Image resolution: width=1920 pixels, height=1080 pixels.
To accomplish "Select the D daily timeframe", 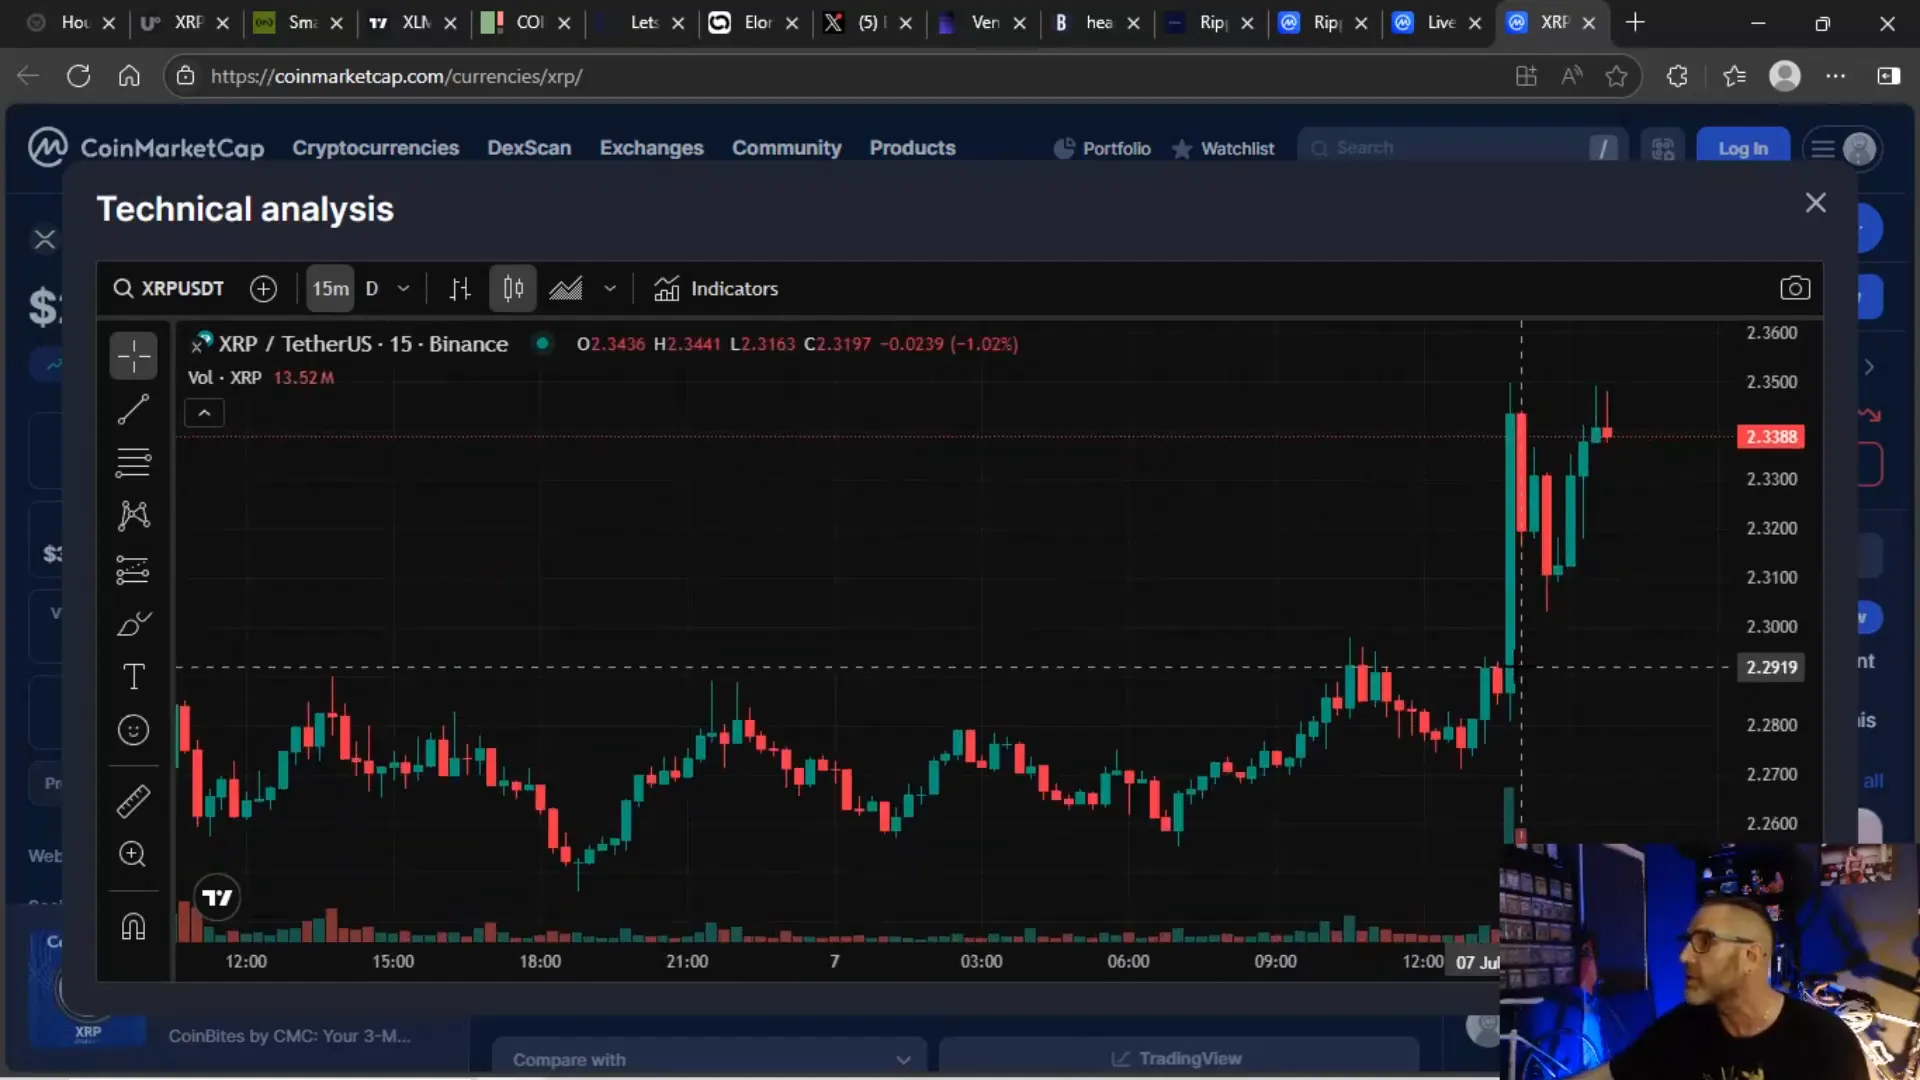I will click(372, 289).
